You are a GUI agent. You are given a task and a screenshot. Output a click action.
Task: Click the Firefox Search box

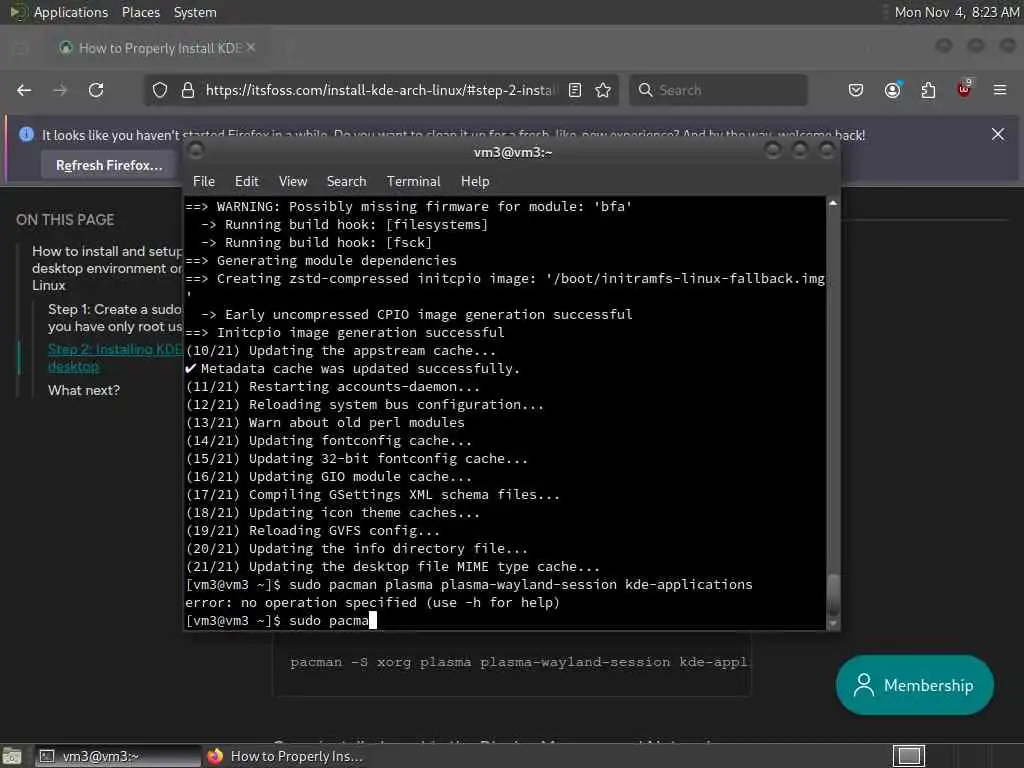pos(718,90)
